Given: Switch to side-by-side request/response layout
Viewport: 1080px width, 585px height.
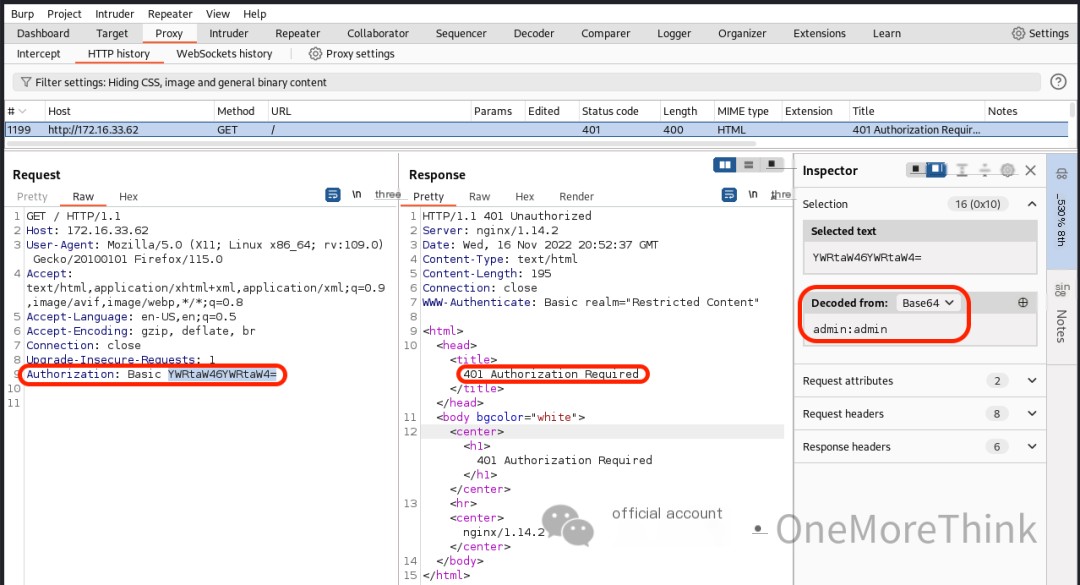Looking at the screenshot, I should (x=725, y=165).
